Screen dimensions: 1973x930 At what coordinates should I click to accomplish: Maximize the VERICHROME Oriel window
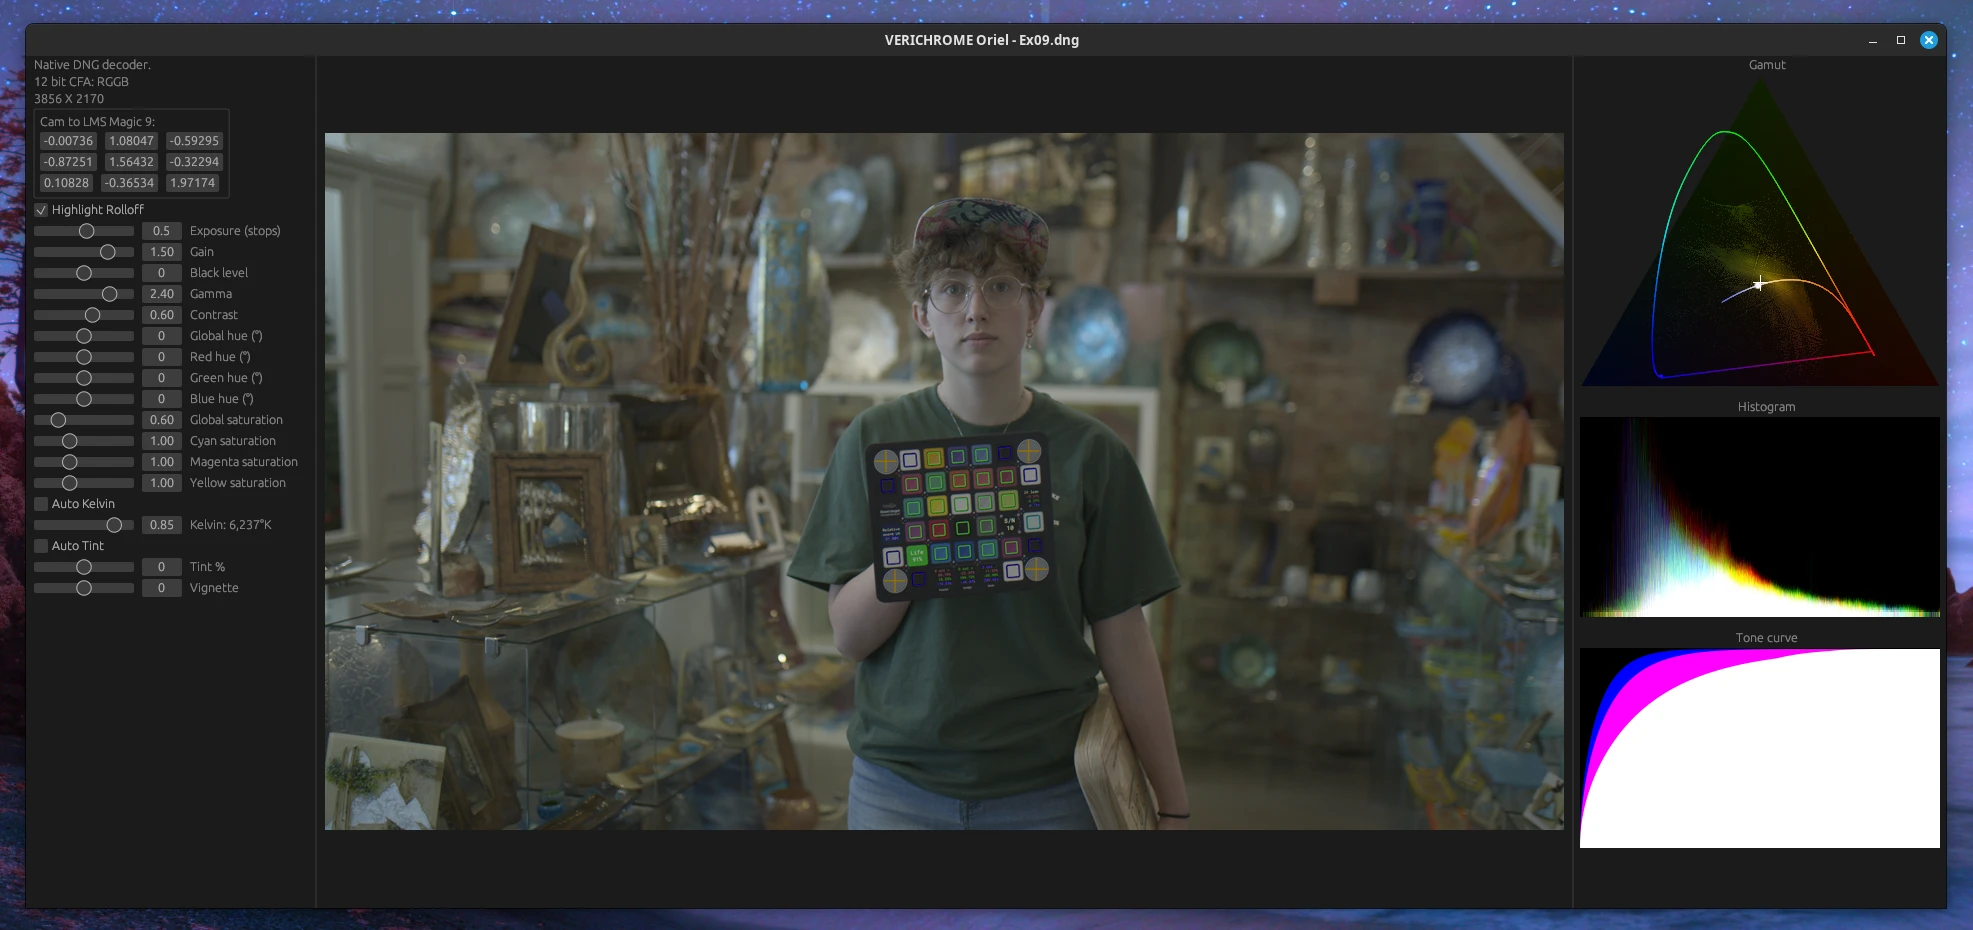pyautogui.click(x=1901, y=40)
